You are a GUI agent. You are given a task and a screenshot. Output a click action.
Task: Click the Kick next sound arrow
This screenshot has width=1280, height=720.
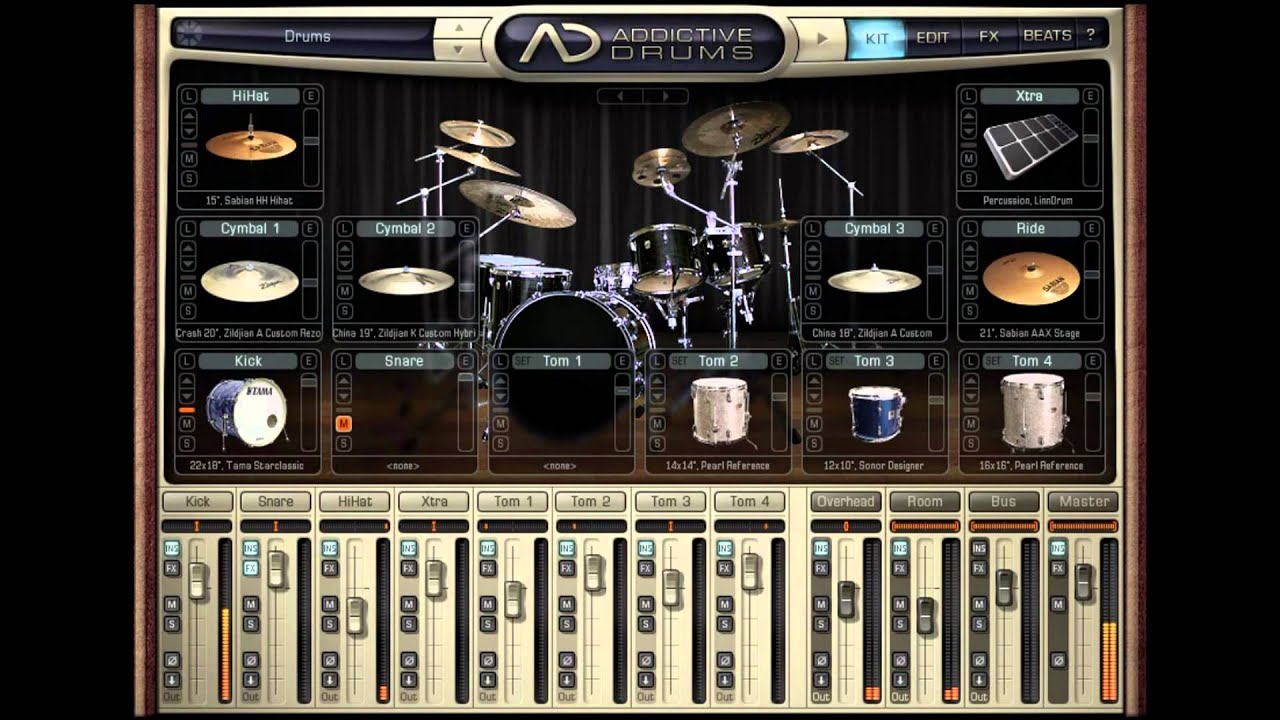188,396
